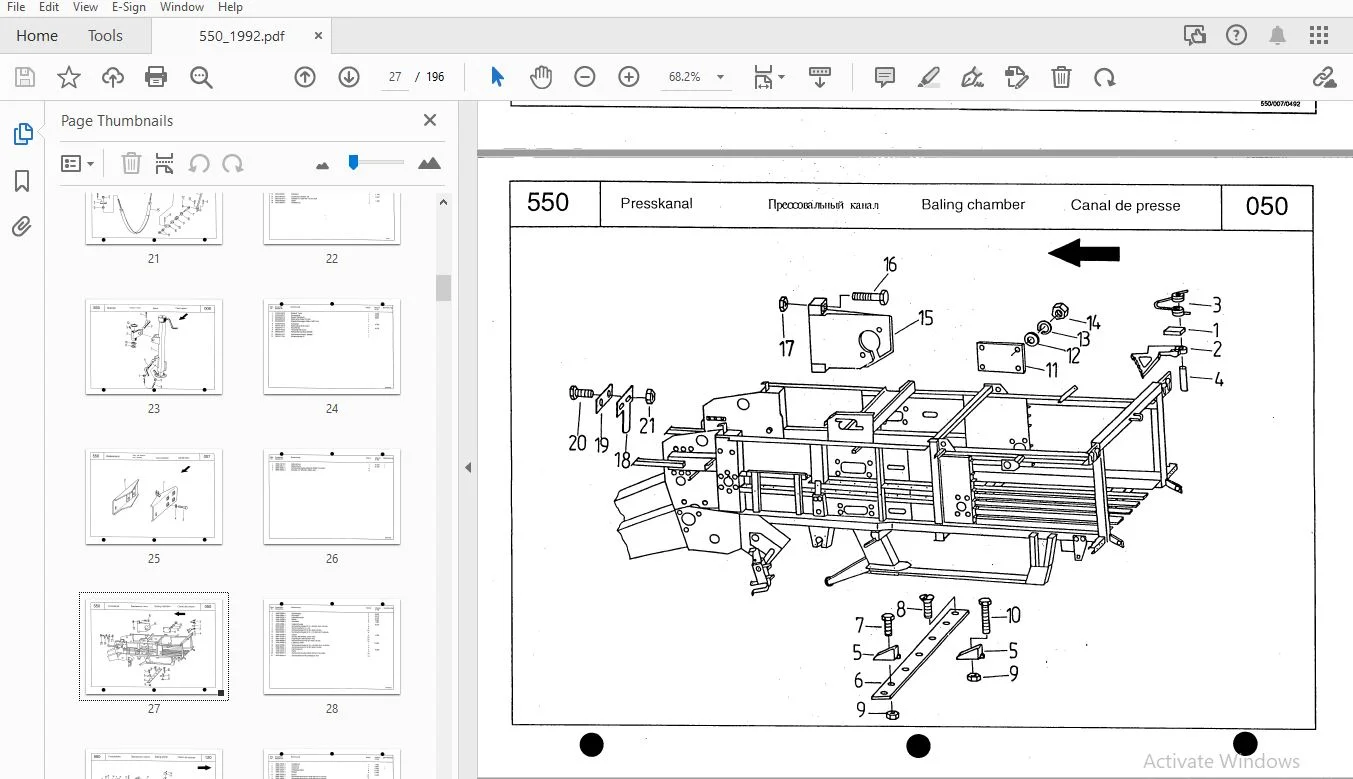Activate the selection arrow tool
The width and height of the screenshot is (1353, 779).
point(497,77)
